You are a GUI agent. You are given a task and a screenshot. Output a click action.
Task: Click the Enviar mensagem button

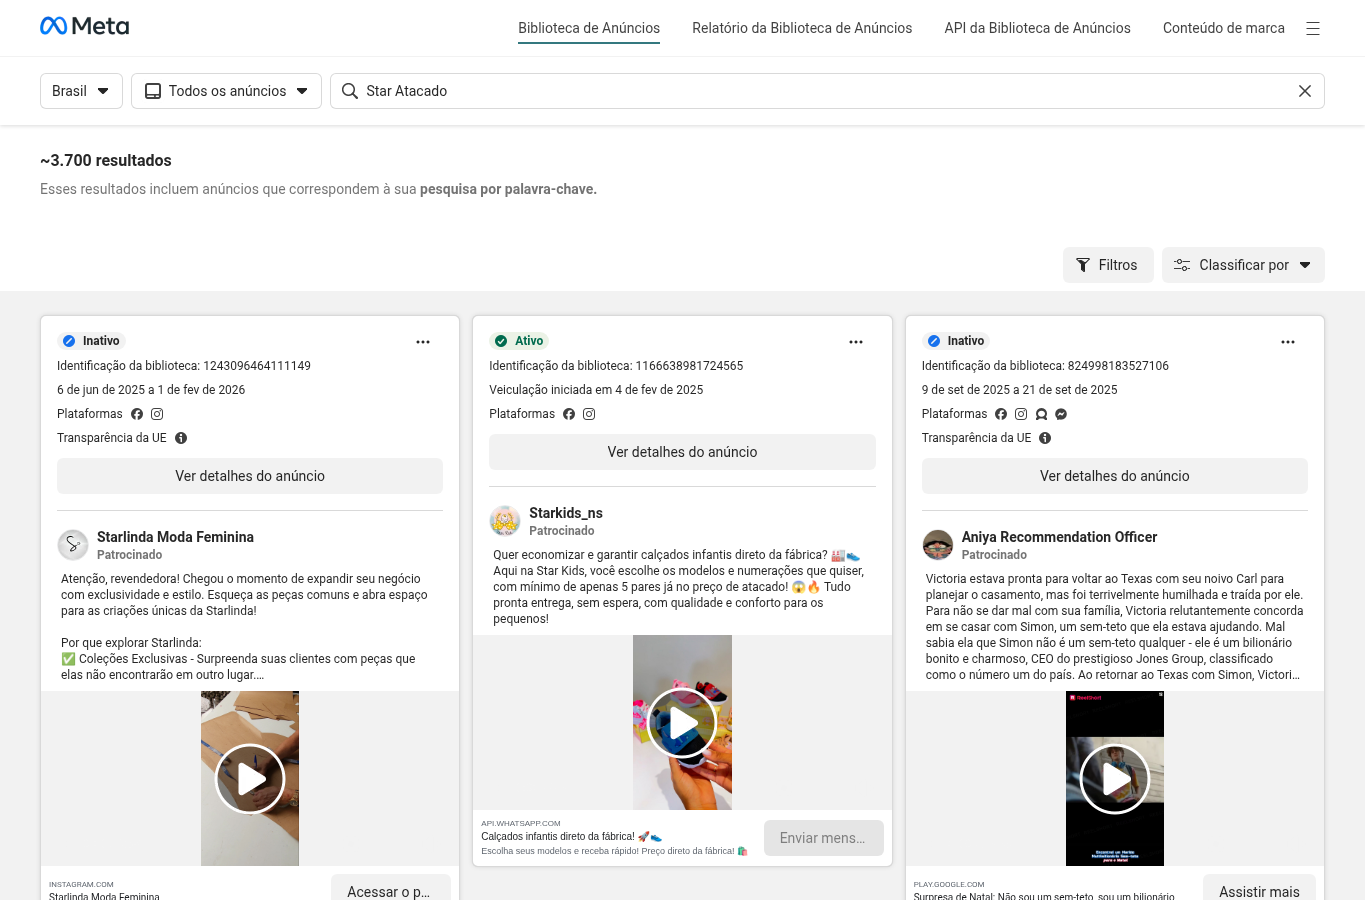coord(824,838)
